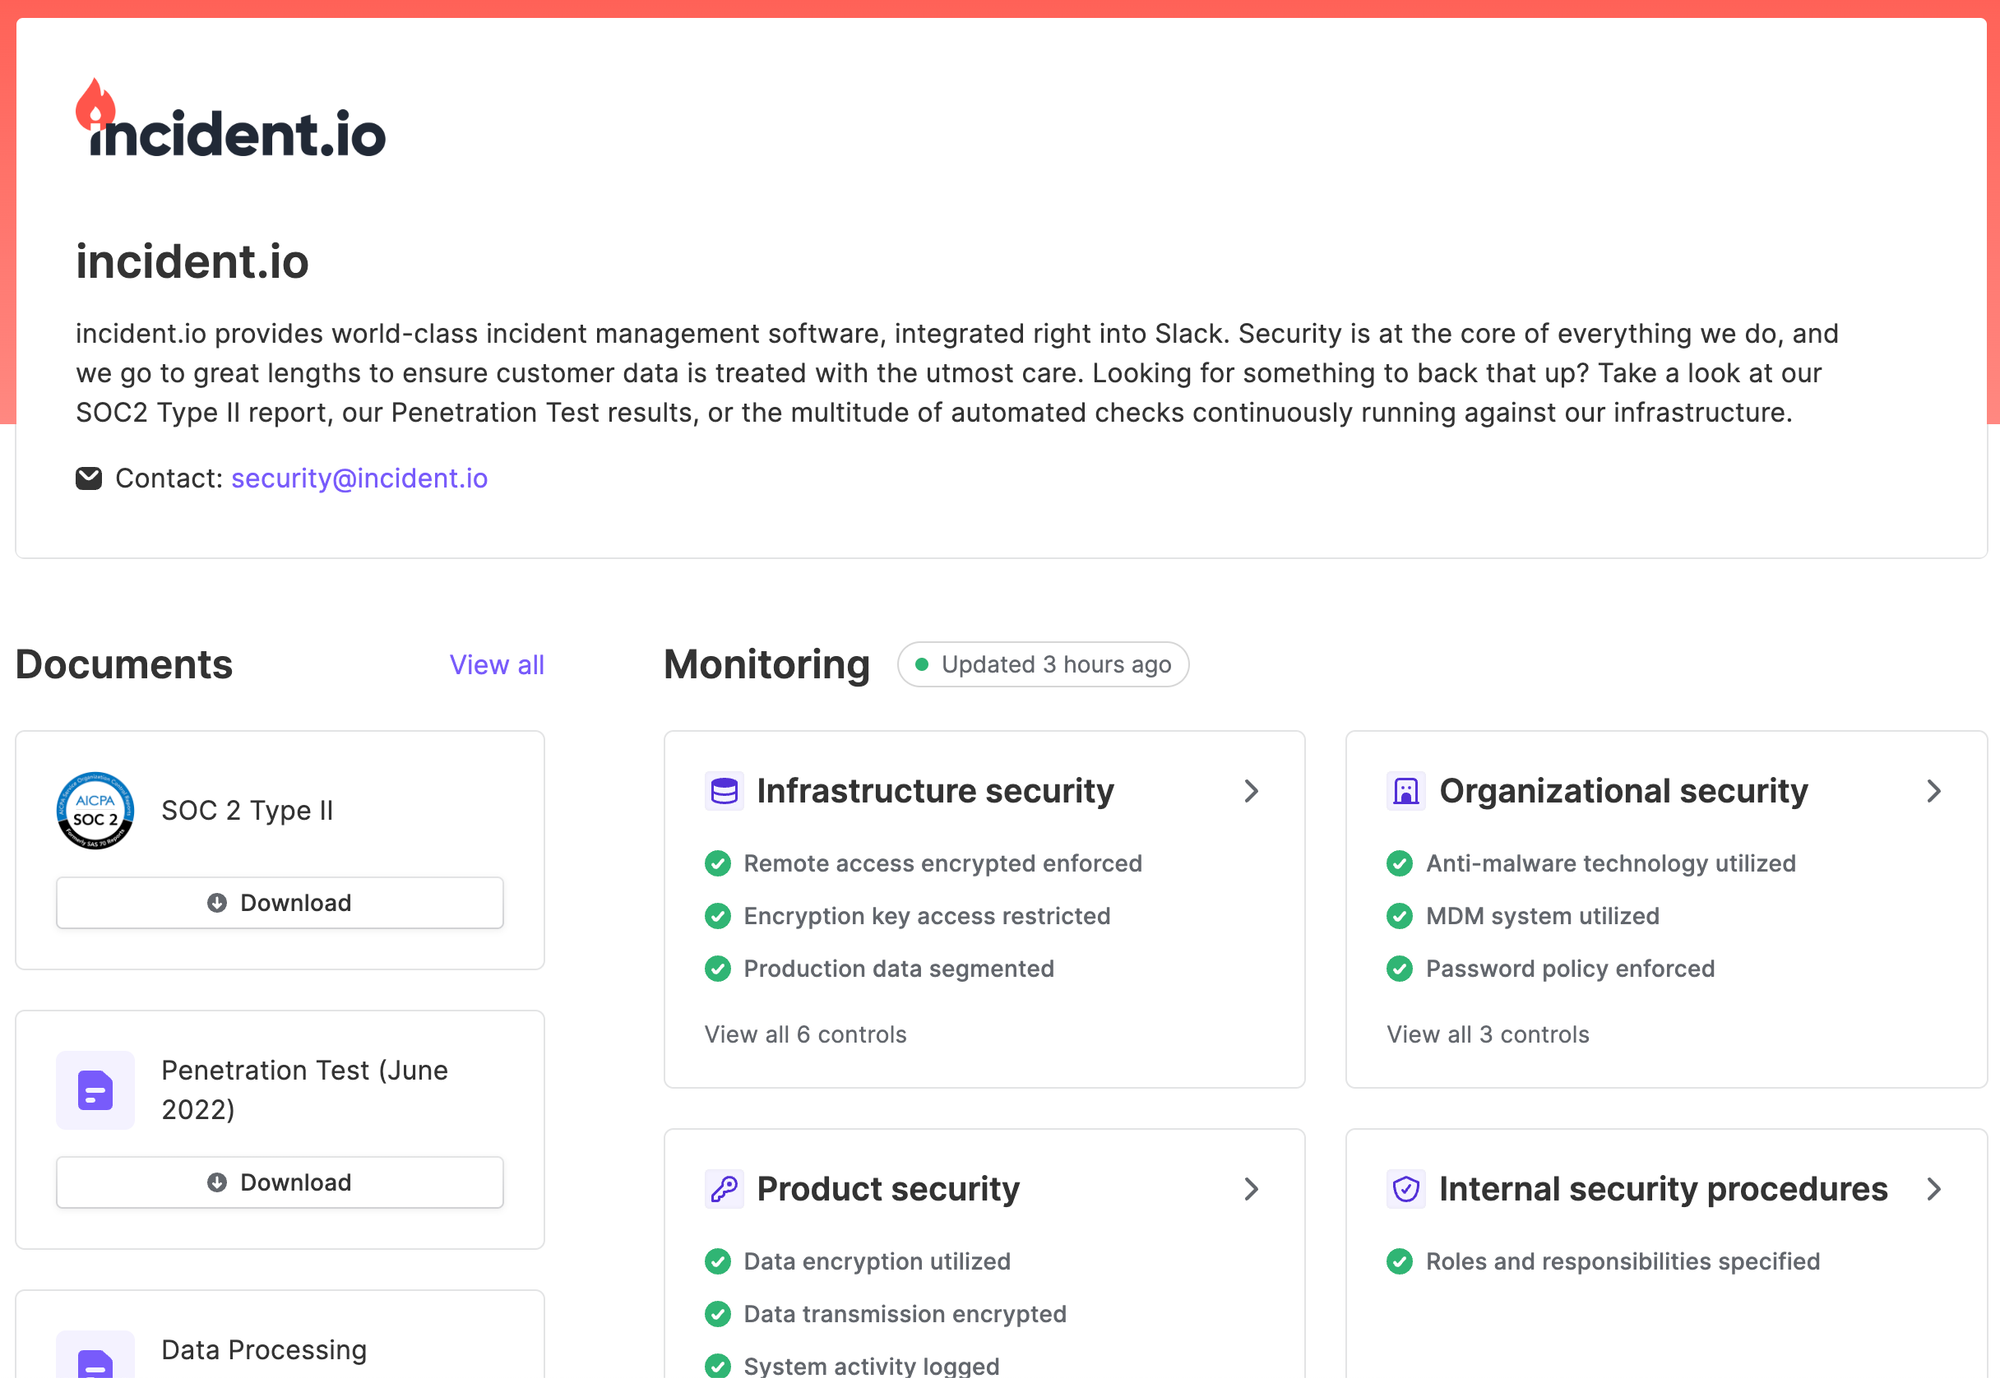Click the envelope contact icon
The image size is (2000, 1378).
[89, 478]
